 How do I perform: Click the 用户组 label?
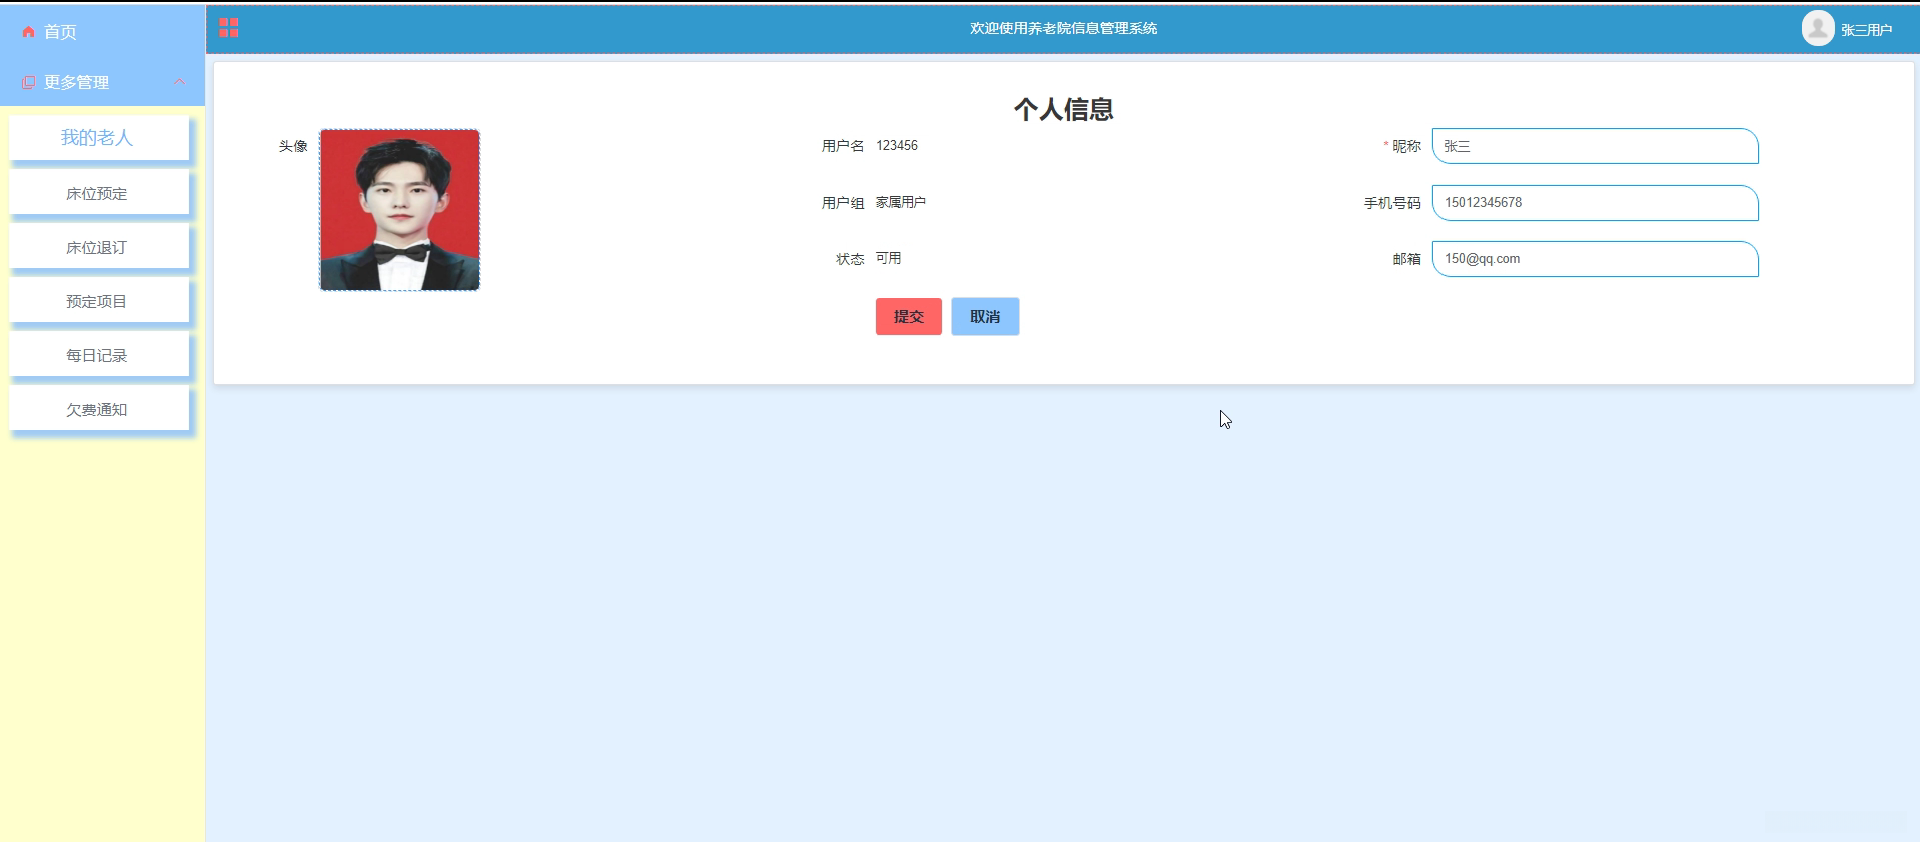click(x=843, y=203)
